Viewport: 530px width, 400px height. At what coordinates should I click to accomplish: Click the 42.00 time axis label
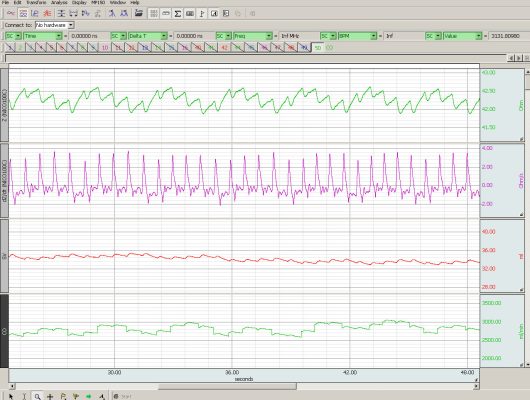[x=350, y=372]
